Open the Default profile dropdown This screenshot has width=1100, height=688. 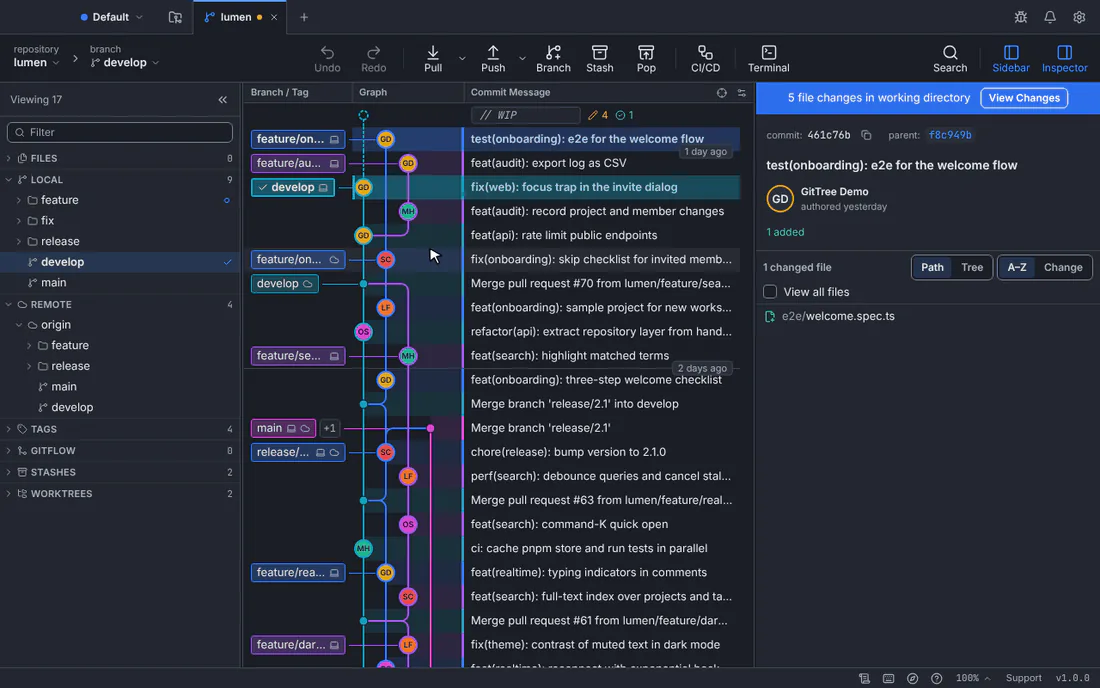(x=112, y=17)
